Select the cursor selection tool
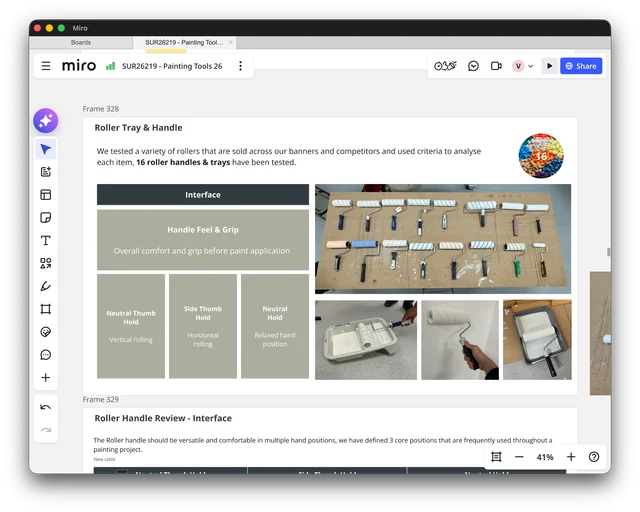640x512 pixels. (x=46, y=149)
